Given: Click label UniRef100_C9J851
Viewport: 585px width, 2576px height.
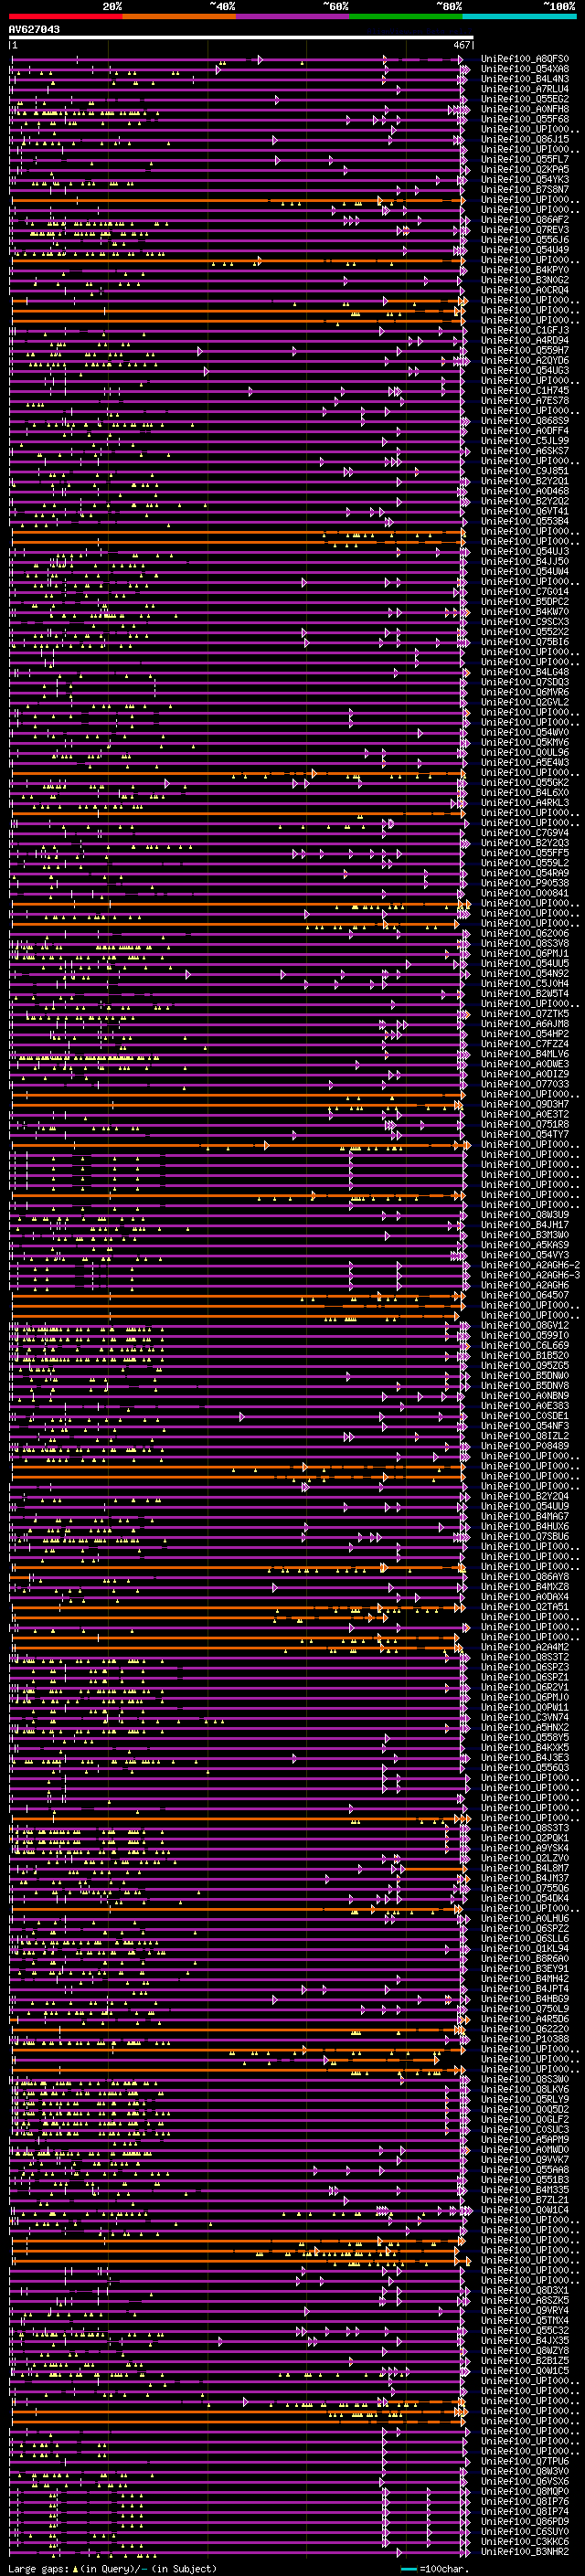Looking at the screenshot, I should pos(525,471).
